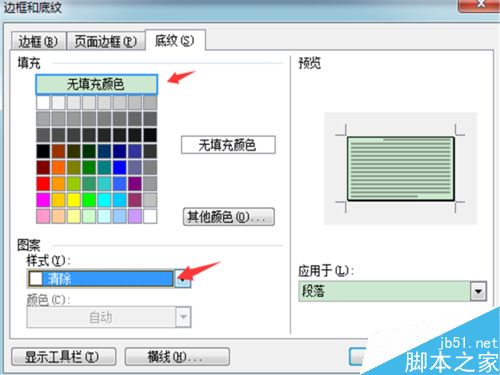Image resolution: width=500 pixels, height=375 pixels.
Task: Select the light yellow swatch in bottom row
Action: pyautogui.click(x=74, y=216)
